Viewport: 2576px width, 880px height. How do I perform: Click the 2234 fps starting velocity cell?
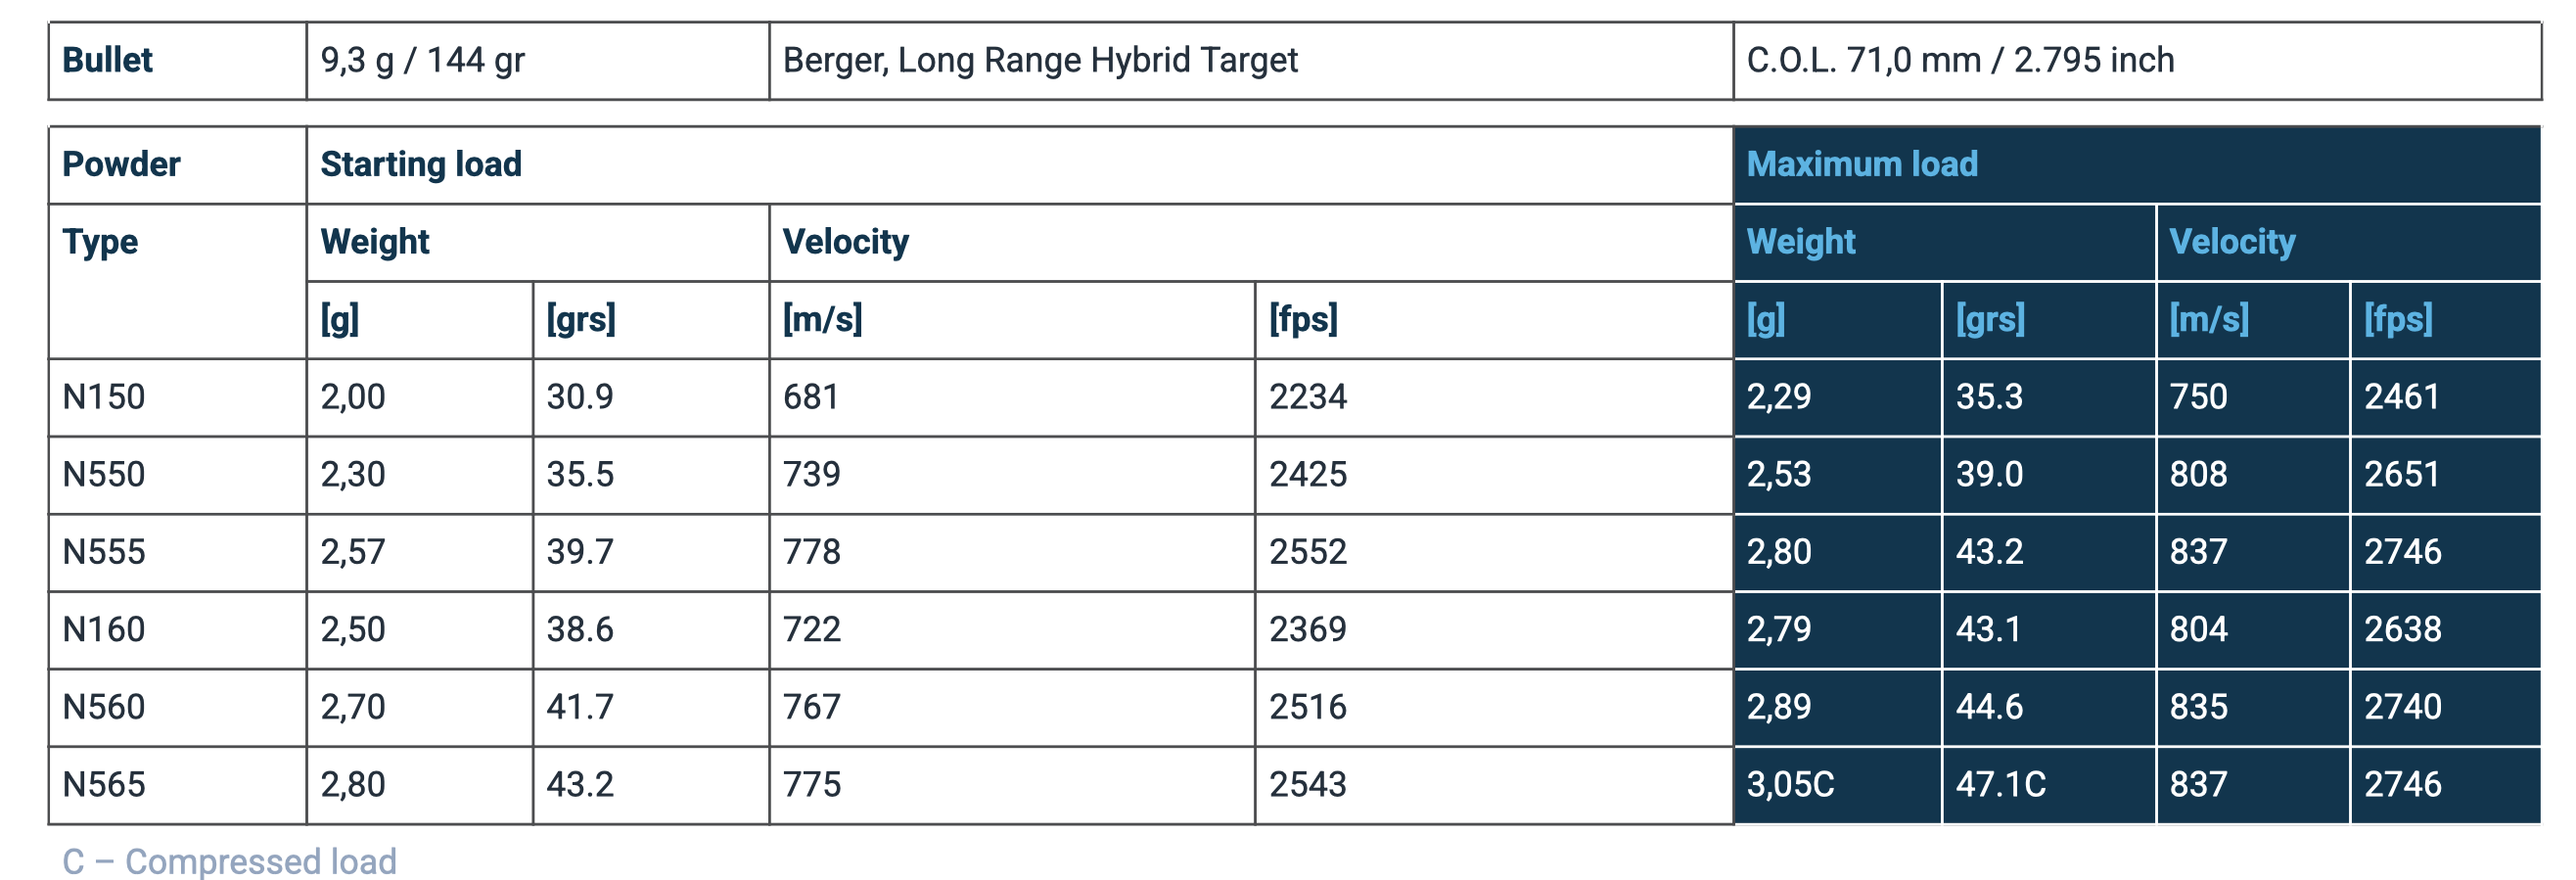coord(1494,397)
